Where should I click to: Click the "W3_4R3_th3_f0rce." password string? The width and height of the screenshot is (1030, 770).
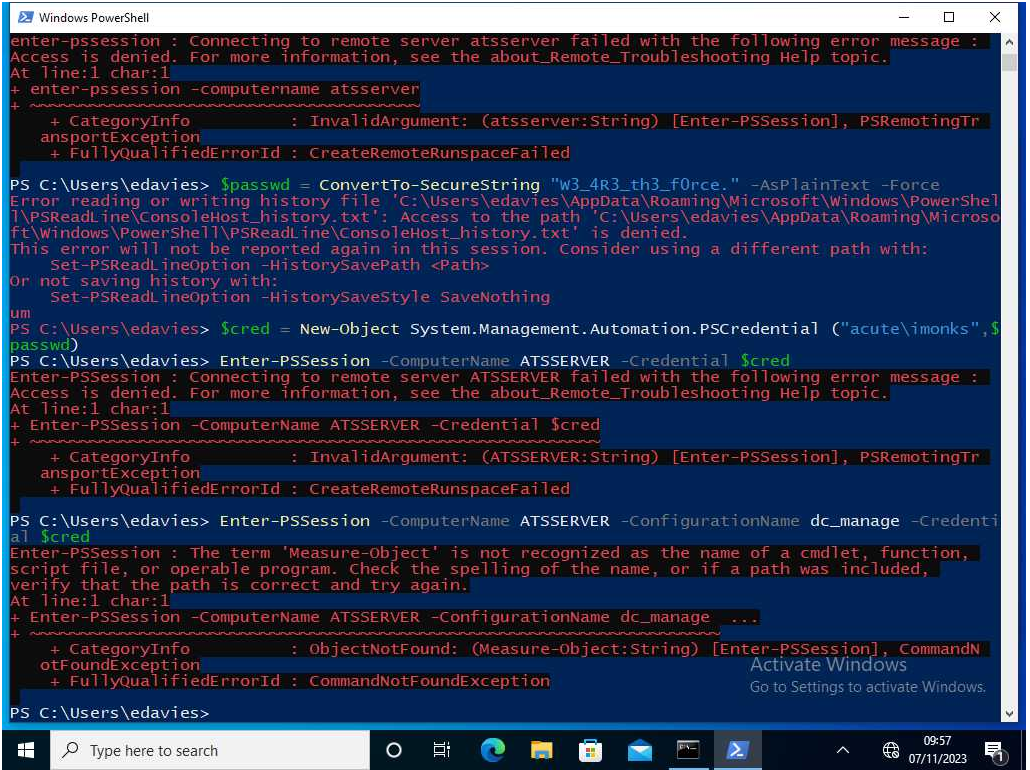pyautogui.click(x=644, y=185)
